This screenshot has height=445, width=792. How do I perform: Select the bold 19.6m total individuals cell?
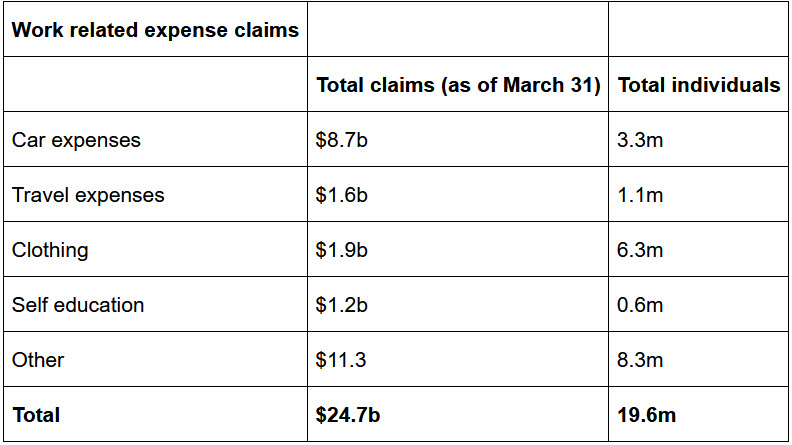pos(648,414)
